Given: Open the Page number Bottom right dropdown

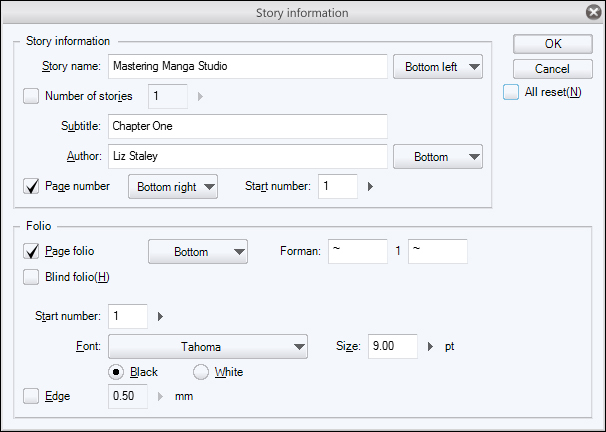Looking at the screenshot, I should point(173,187).
